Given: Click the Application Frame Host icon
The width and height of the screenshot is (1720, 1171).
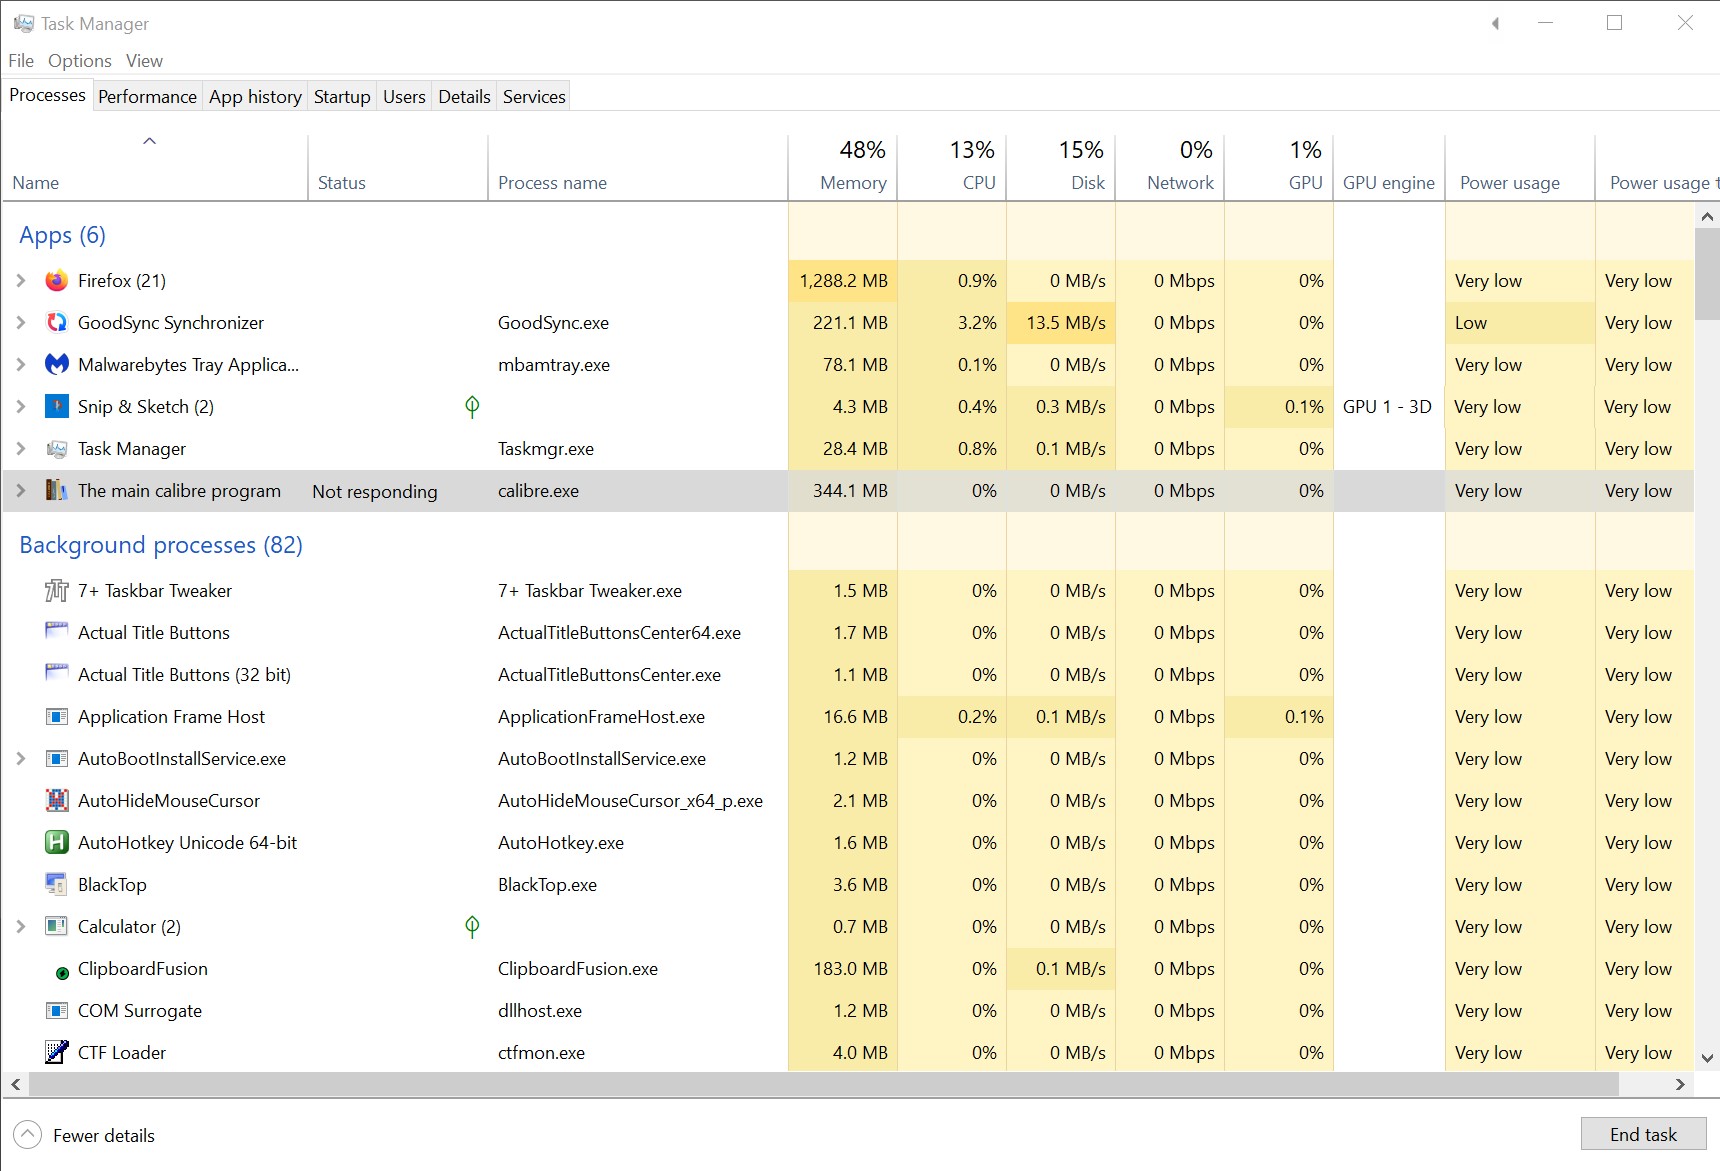Looking at the screenshot, I should [57, 717].
